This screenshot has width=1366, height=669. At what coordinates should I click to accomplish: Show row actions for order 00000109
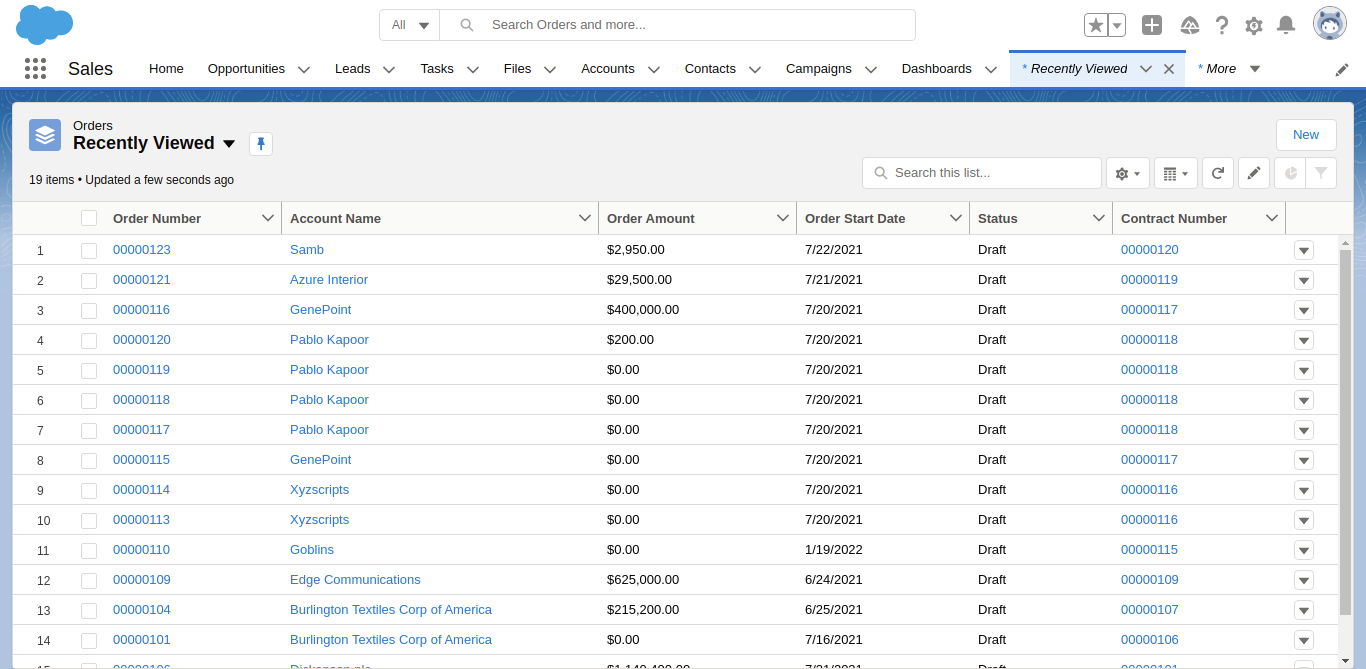(1304, 580)
